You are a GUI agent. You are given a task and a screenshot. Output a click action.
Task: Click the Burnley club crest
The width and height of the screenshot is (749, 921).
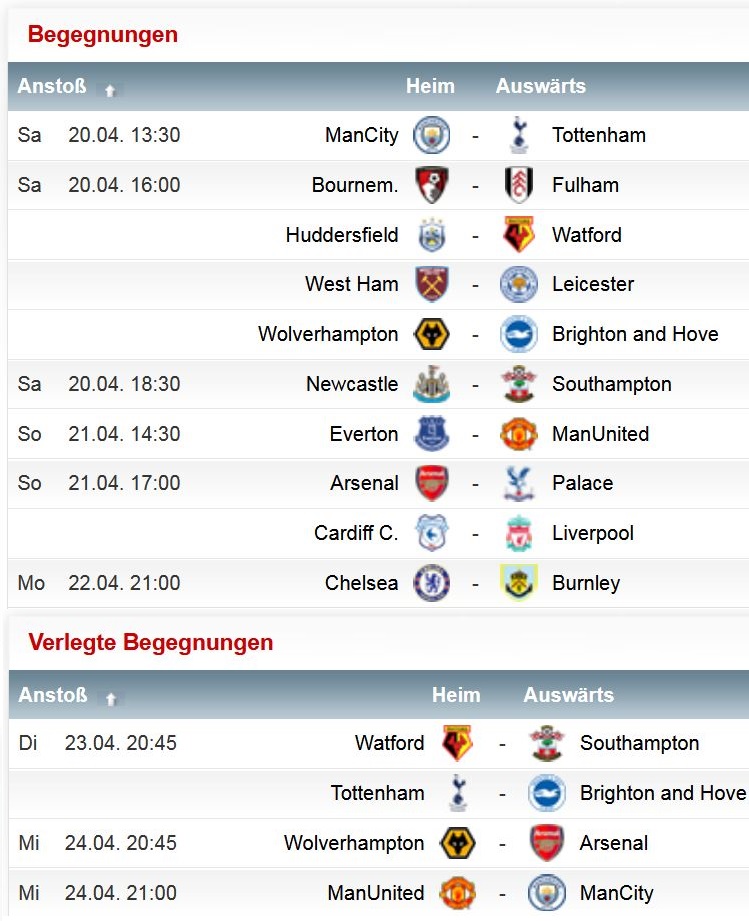519,583
